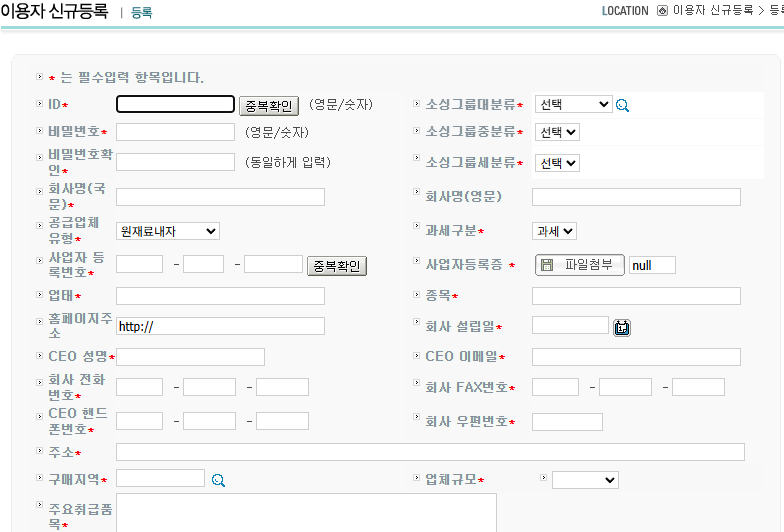Click the 구매지역 input field
This screenshot has height=532, width=784.
(x=160, y=478)
